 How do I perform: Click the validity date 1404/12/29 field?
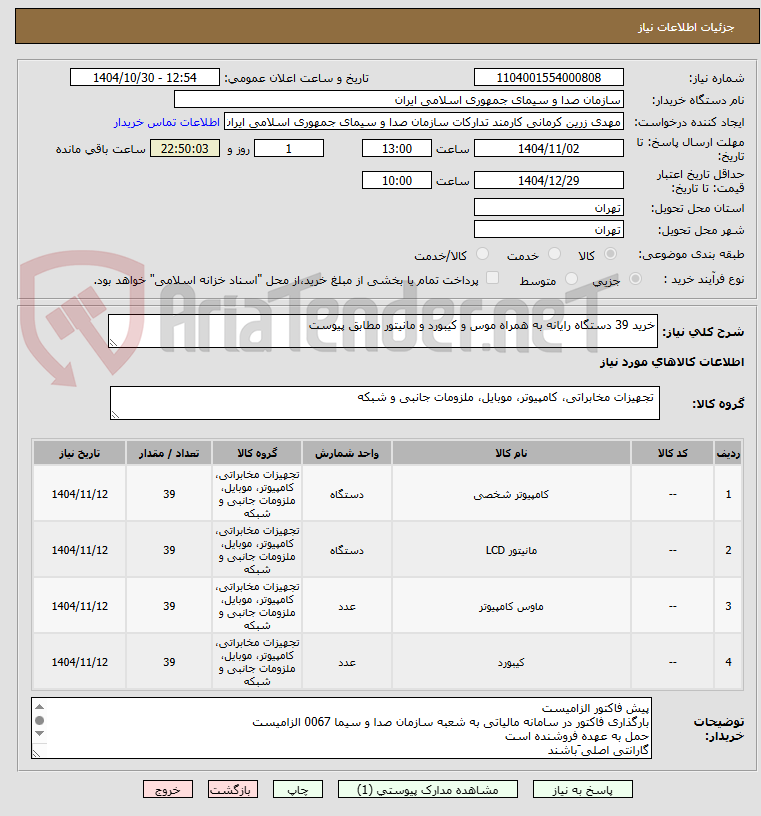click(x=549, y=181)
